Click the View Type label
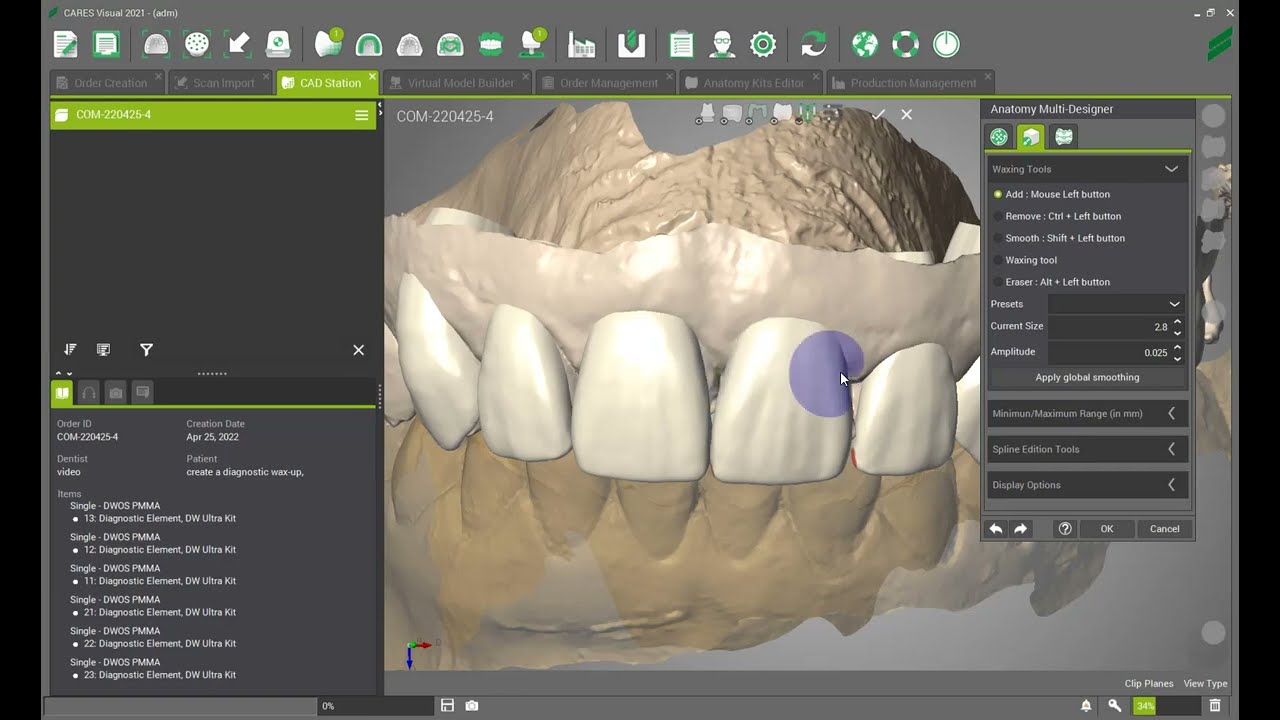1280x720 pixels. tap(1205, 684)
